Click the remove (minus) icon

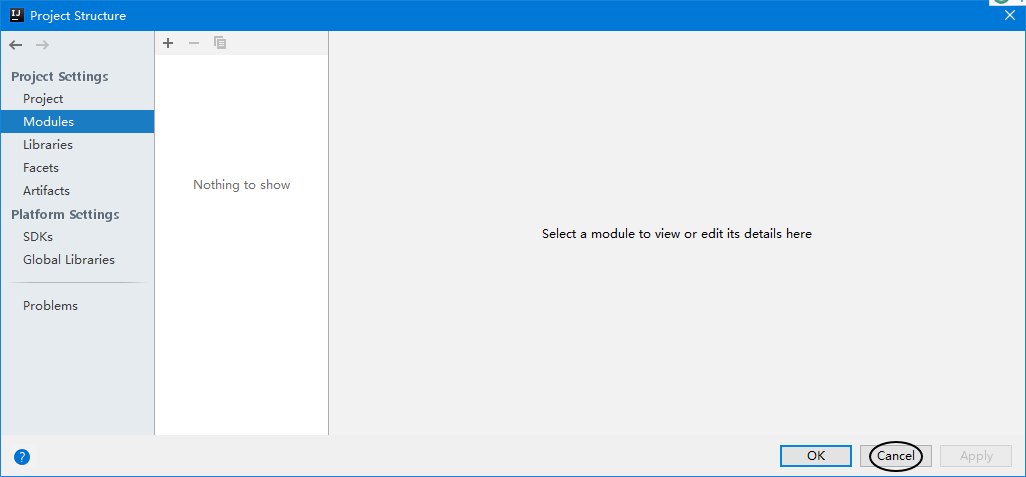[194, 43]
